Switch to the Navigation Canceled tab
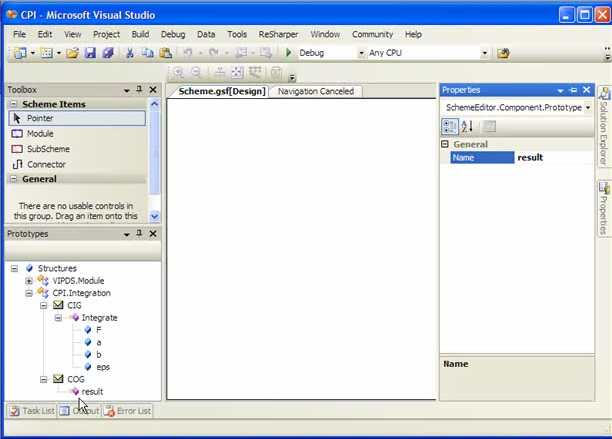This screenshot has width=612, height=439. click(316, 91)
